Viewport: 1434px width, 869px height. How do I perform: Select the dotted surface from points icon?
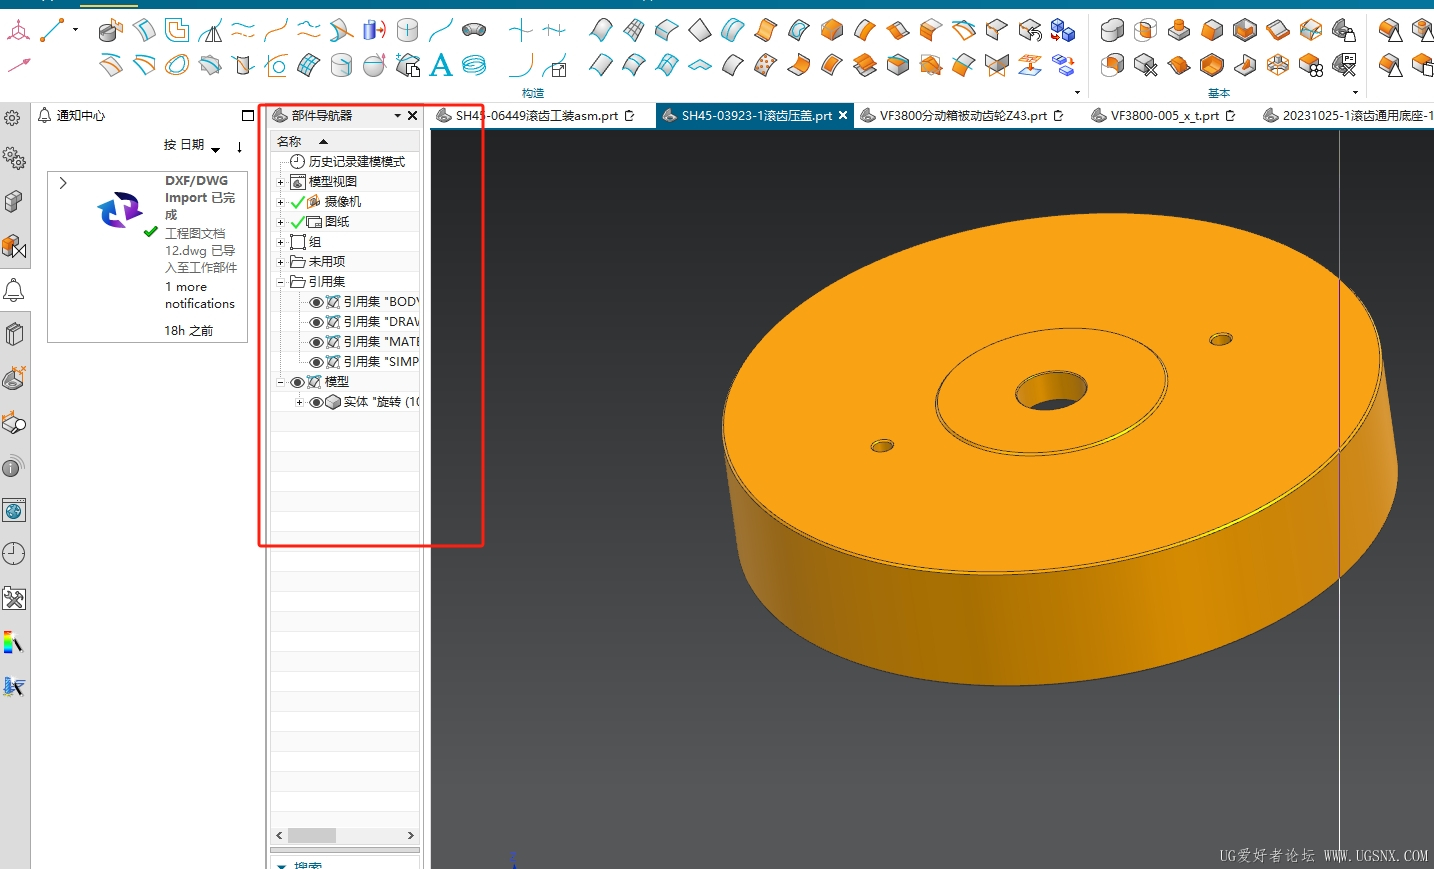point(766,66)
